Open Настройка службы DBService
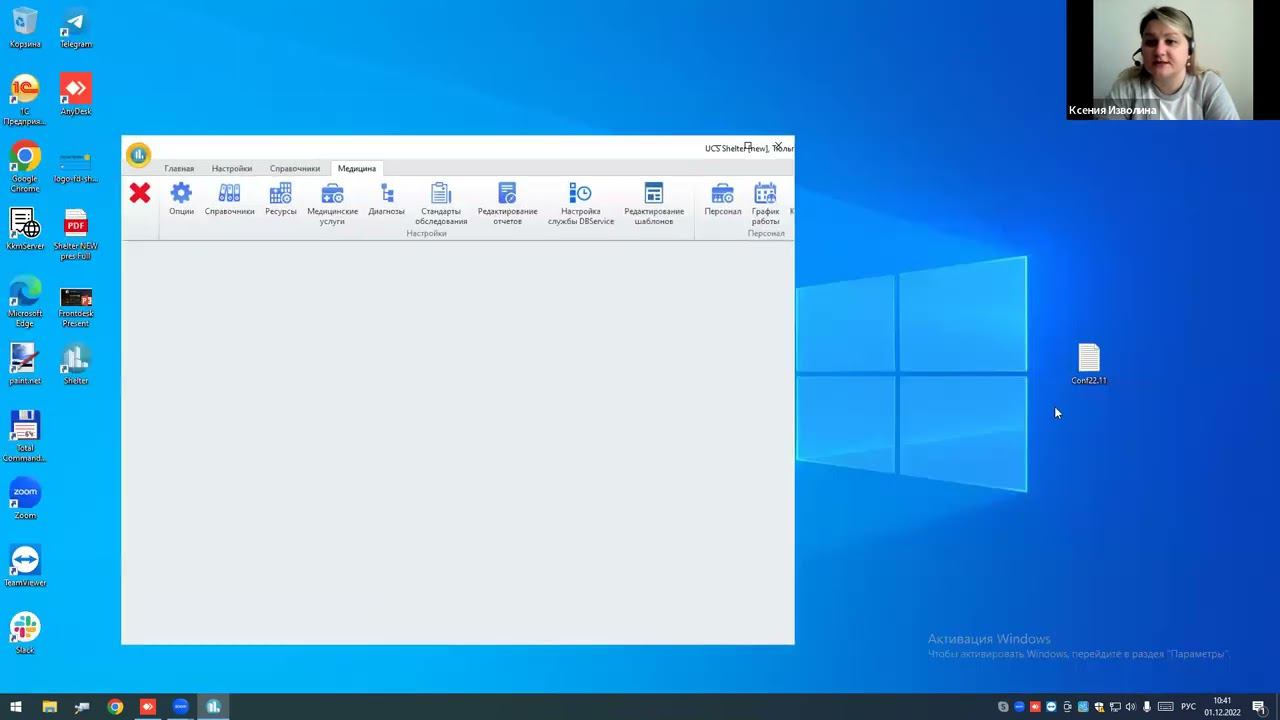The image size is (1280, 720). point(580,203)
